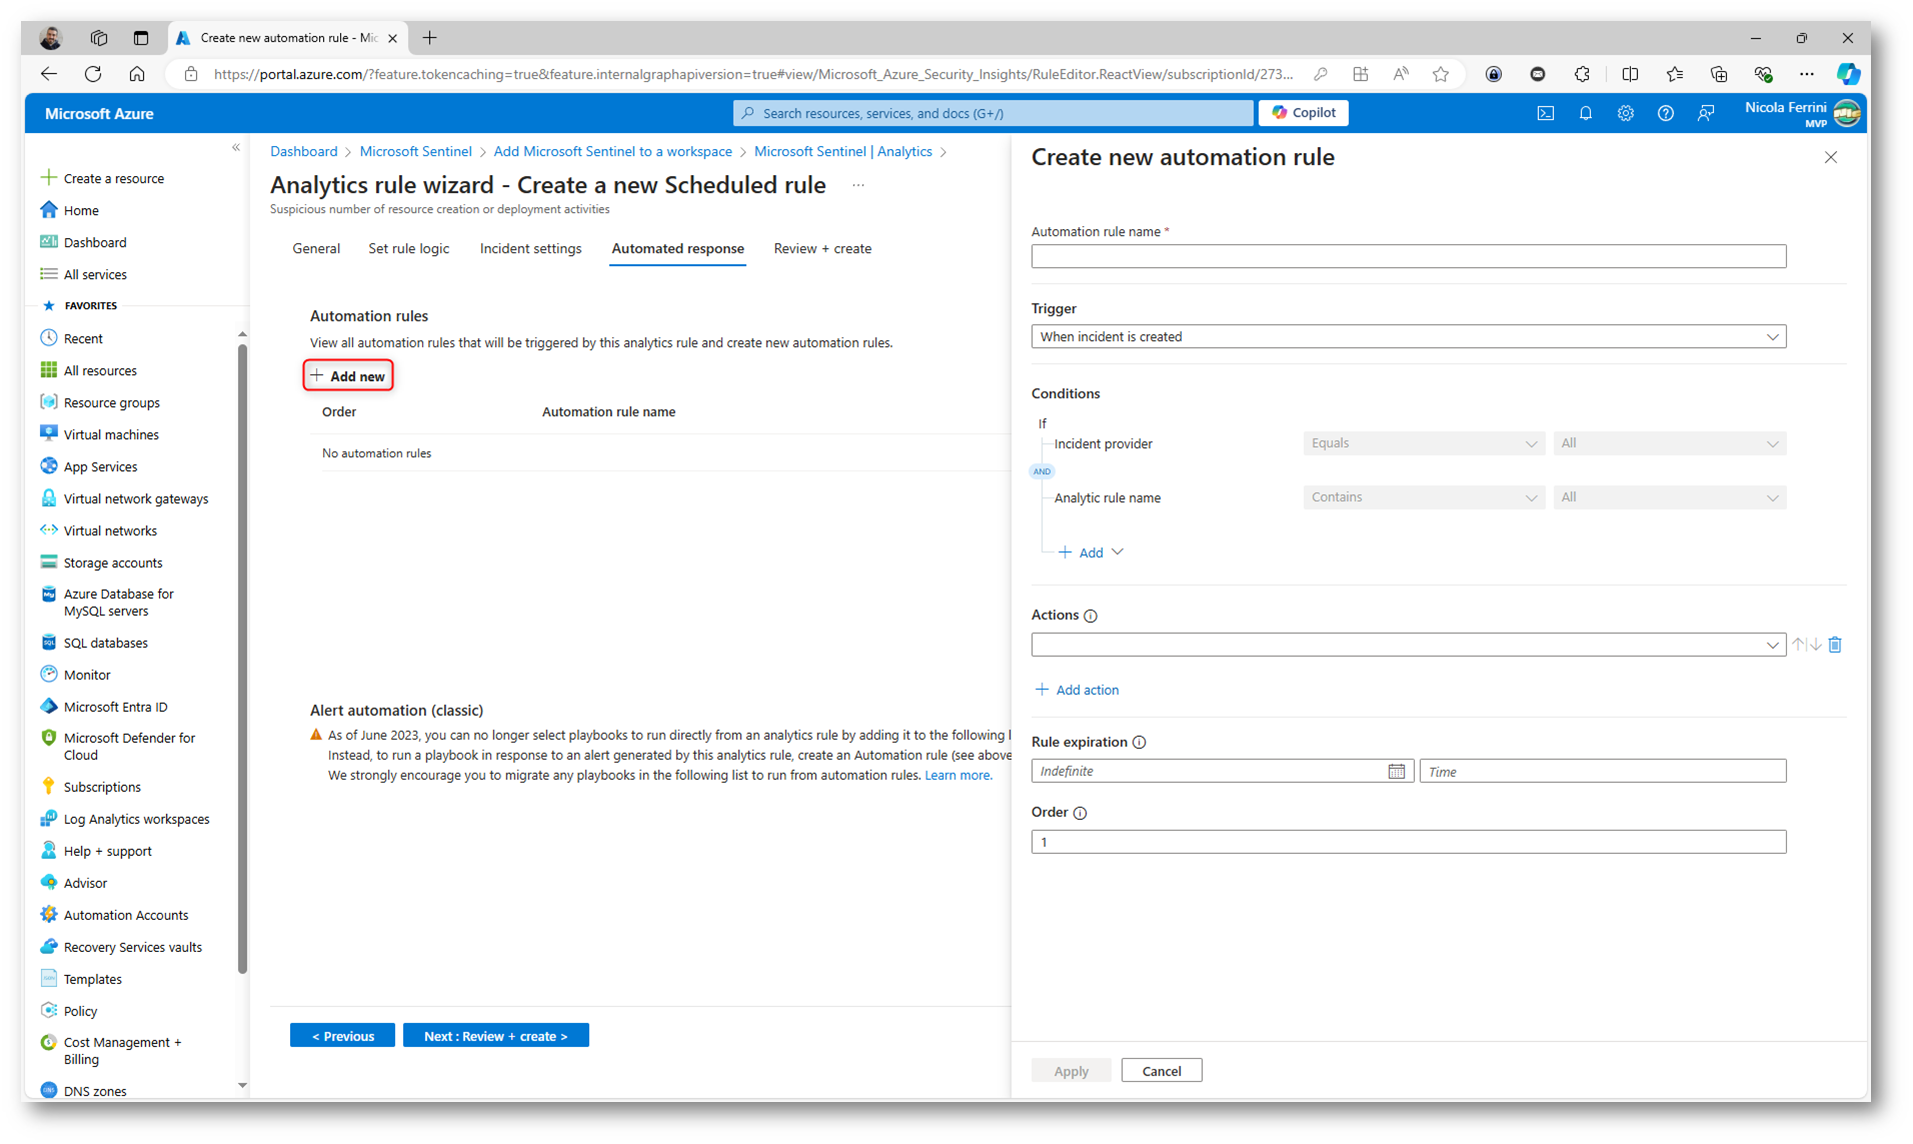Open Virtual machines in sidebar
1913x1144 pixels.
point(111,434)
